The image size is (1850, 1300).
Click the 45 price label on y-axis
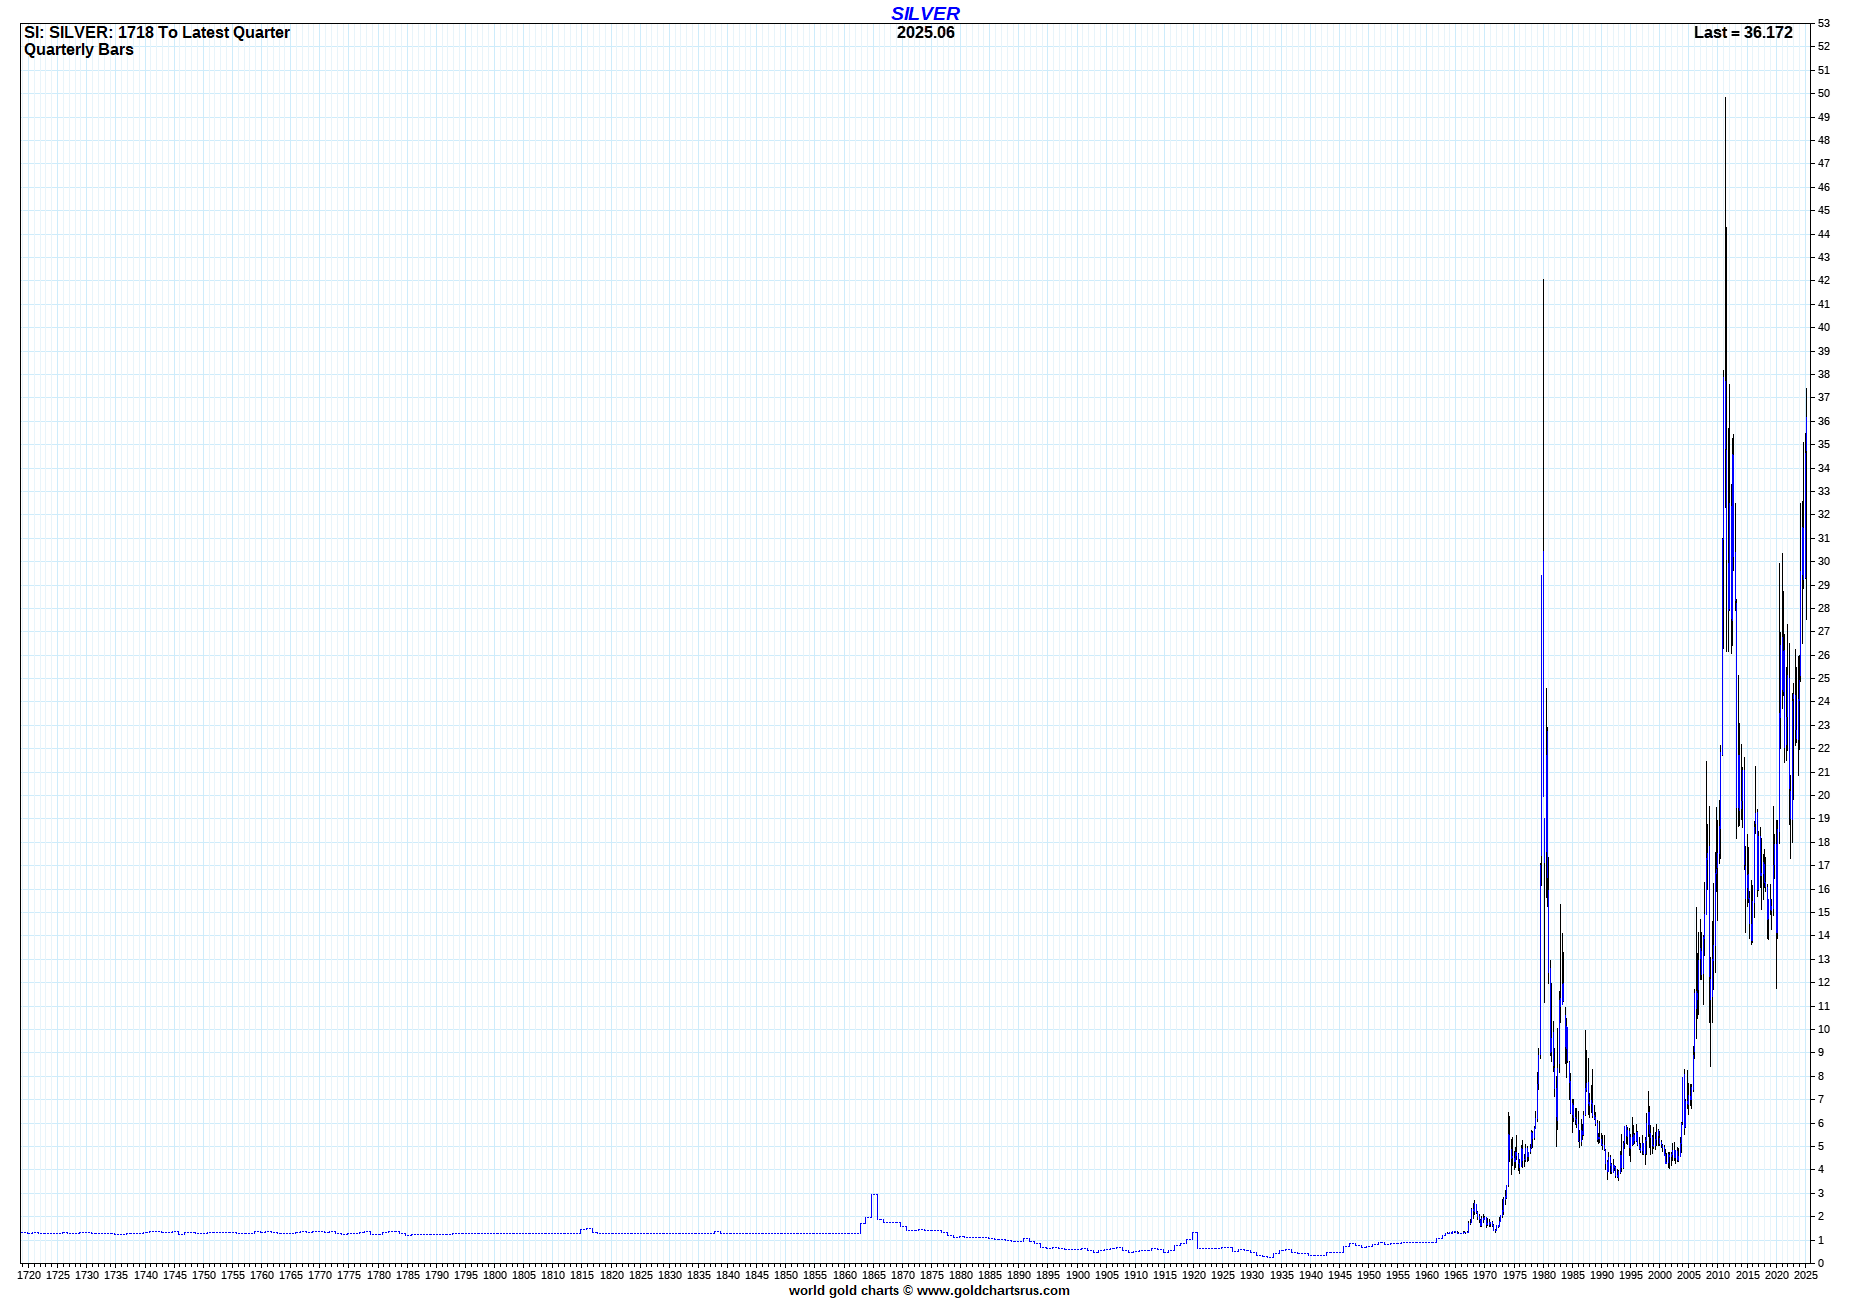point(1824,210)
